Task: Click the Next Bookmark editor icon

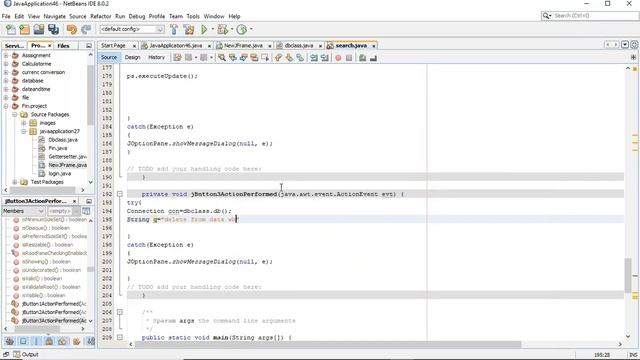Action: [x=289, y=58]
